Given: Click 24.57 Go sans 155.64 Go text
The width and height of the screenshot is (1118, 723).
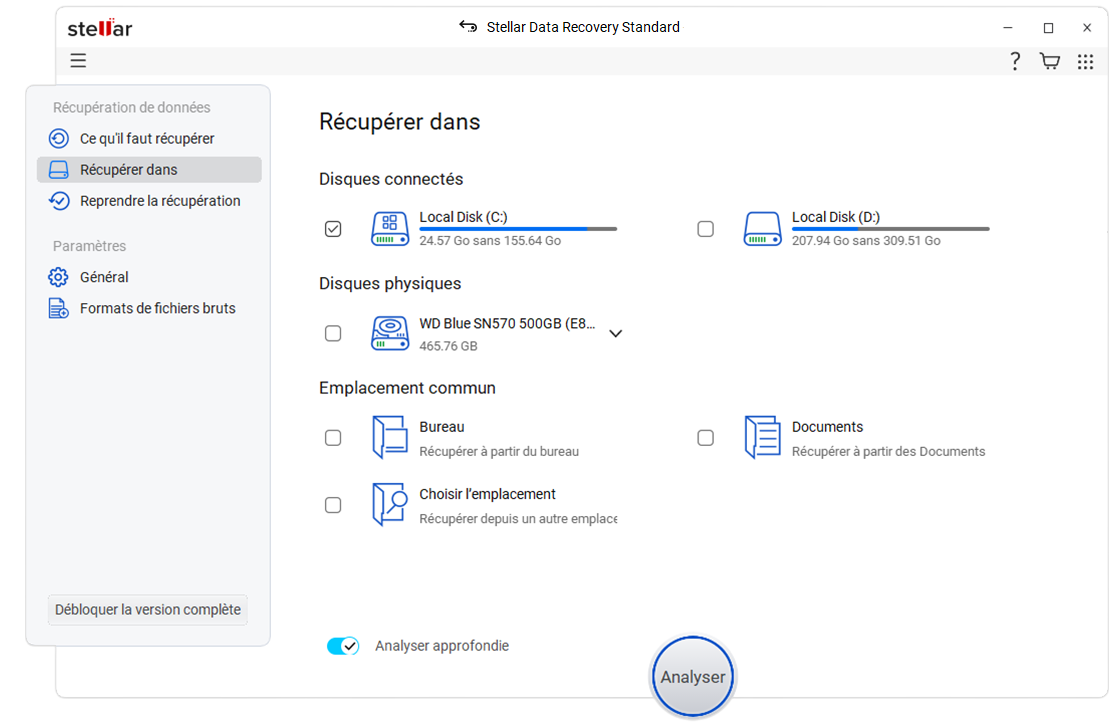Looking at the screenshot, I should [x=490, y=240].
